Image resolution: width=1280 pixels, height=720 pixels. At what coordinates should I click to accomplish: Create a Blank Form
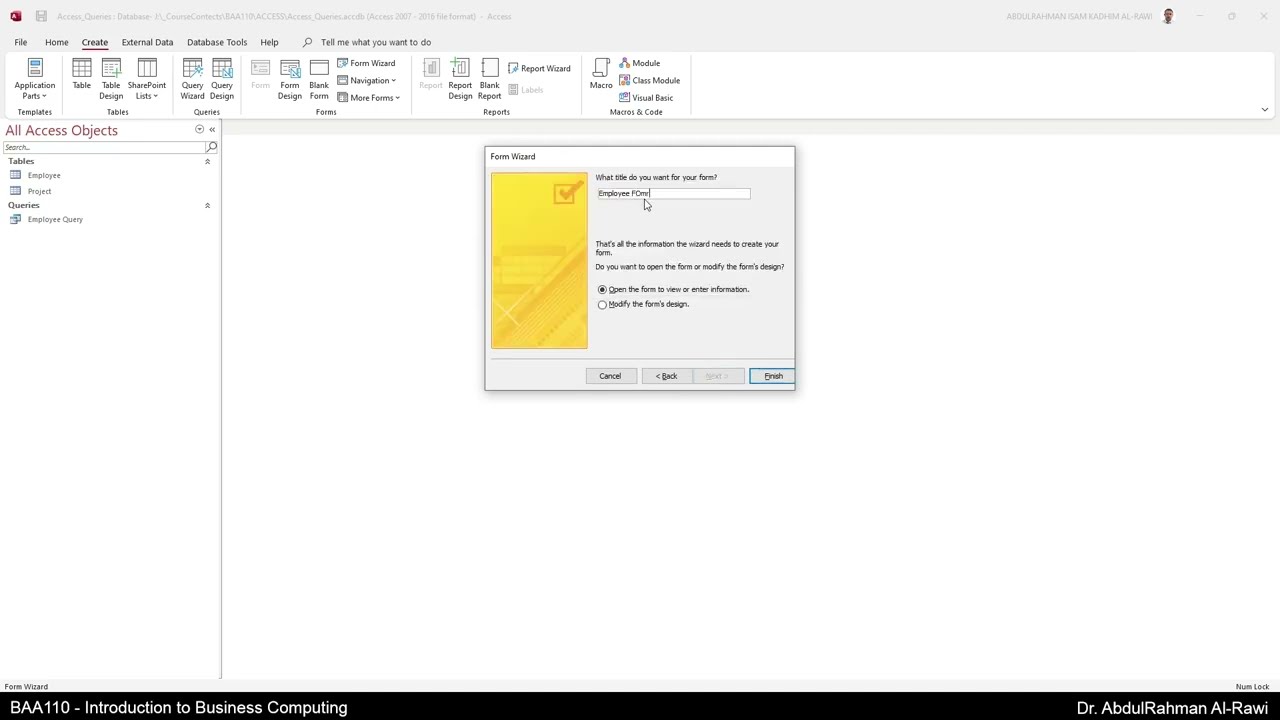pos(319,79)
